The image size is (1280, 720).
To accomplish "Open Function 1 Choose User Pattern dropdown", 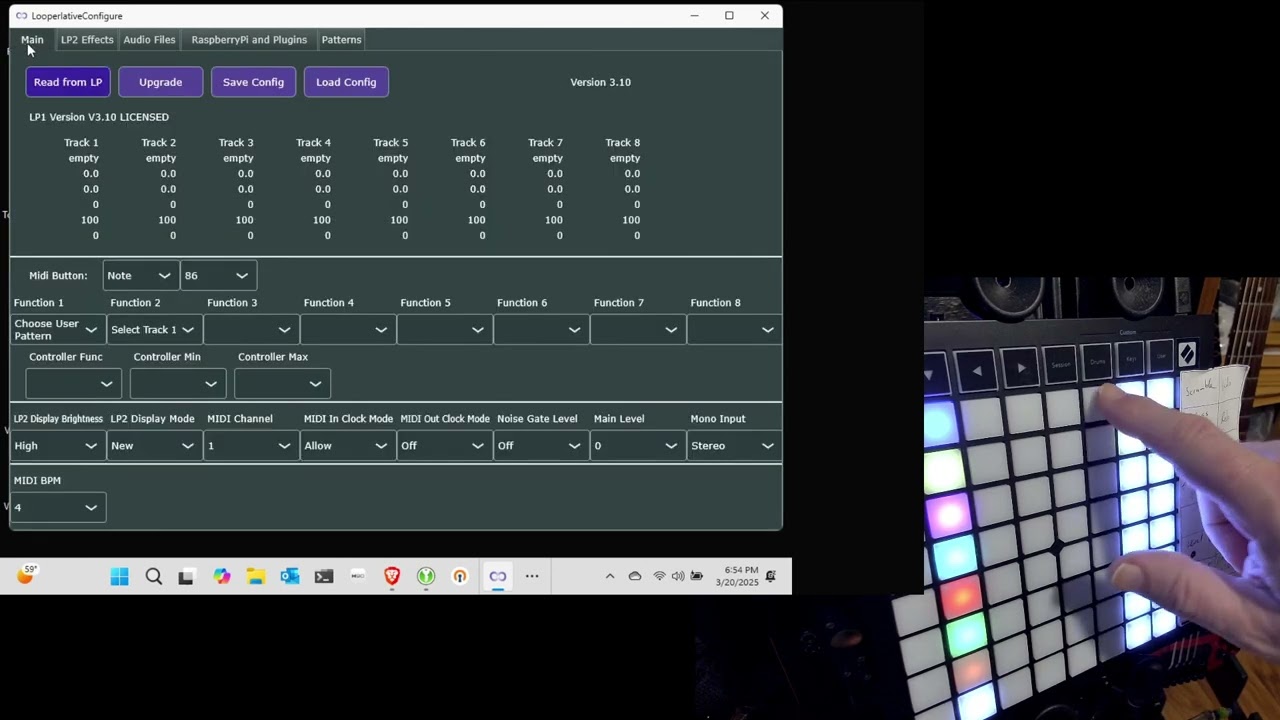I will (57, 330).
